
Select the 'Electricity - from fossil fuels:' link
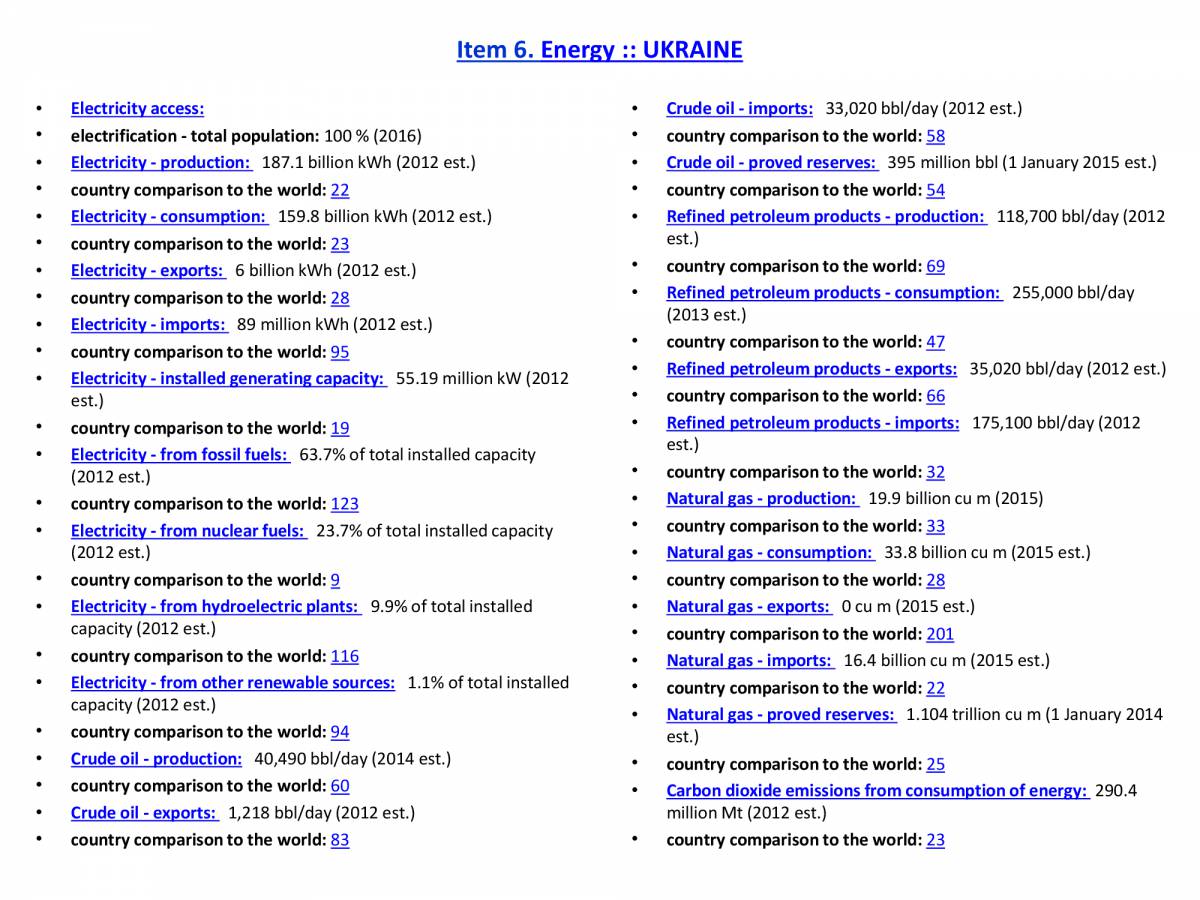[179, 454]
